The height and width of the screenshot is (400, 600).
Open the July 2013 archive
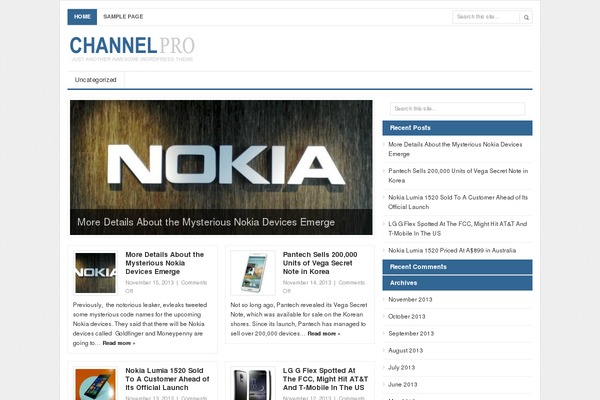pyautogui.click(x=401, y=367)
